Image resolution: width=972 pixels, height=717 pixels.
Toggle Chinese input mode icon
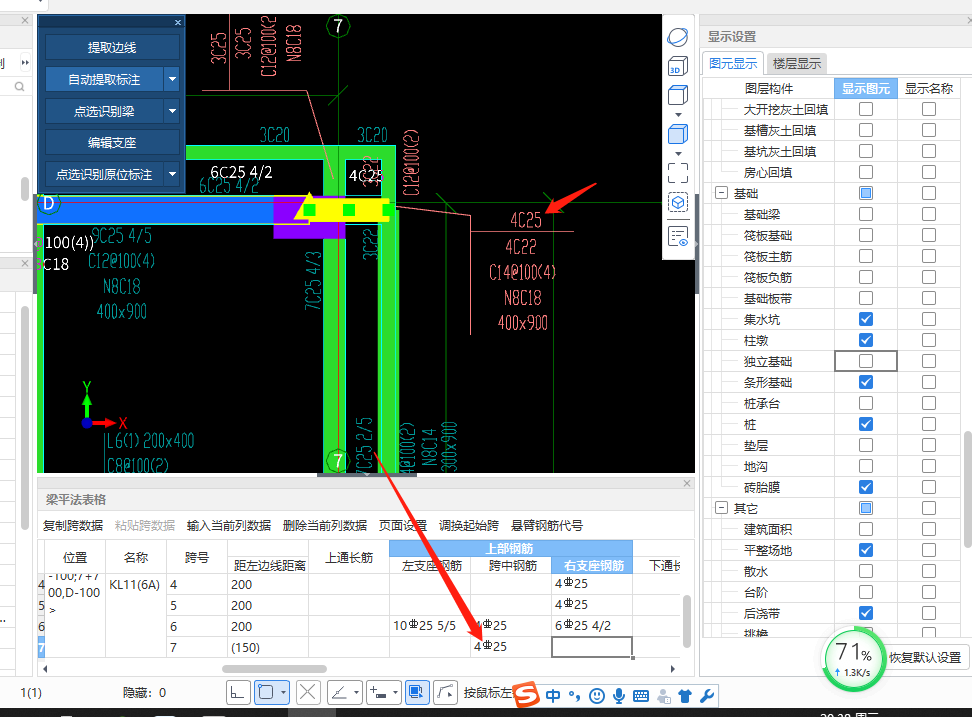tap(553, 696)
